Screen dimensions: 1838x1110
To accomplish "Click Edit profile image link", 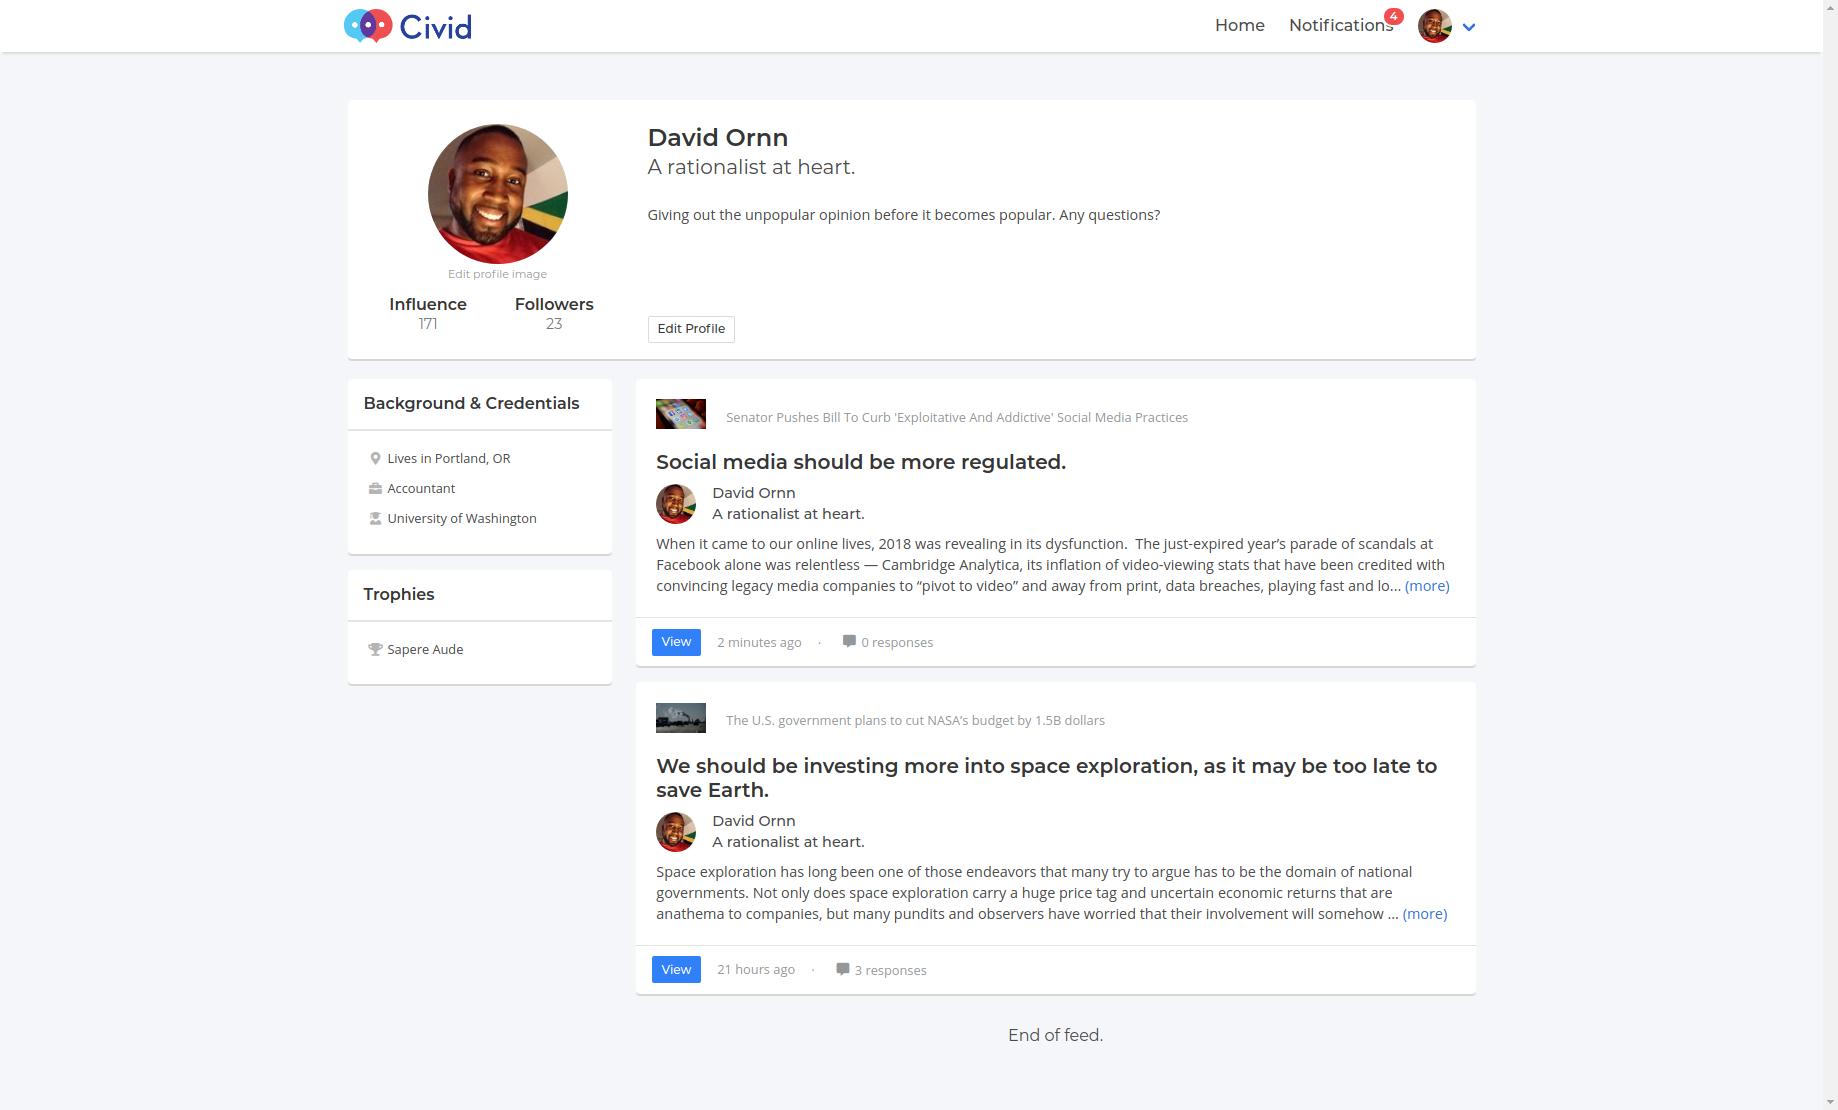I will pos(497,274).
